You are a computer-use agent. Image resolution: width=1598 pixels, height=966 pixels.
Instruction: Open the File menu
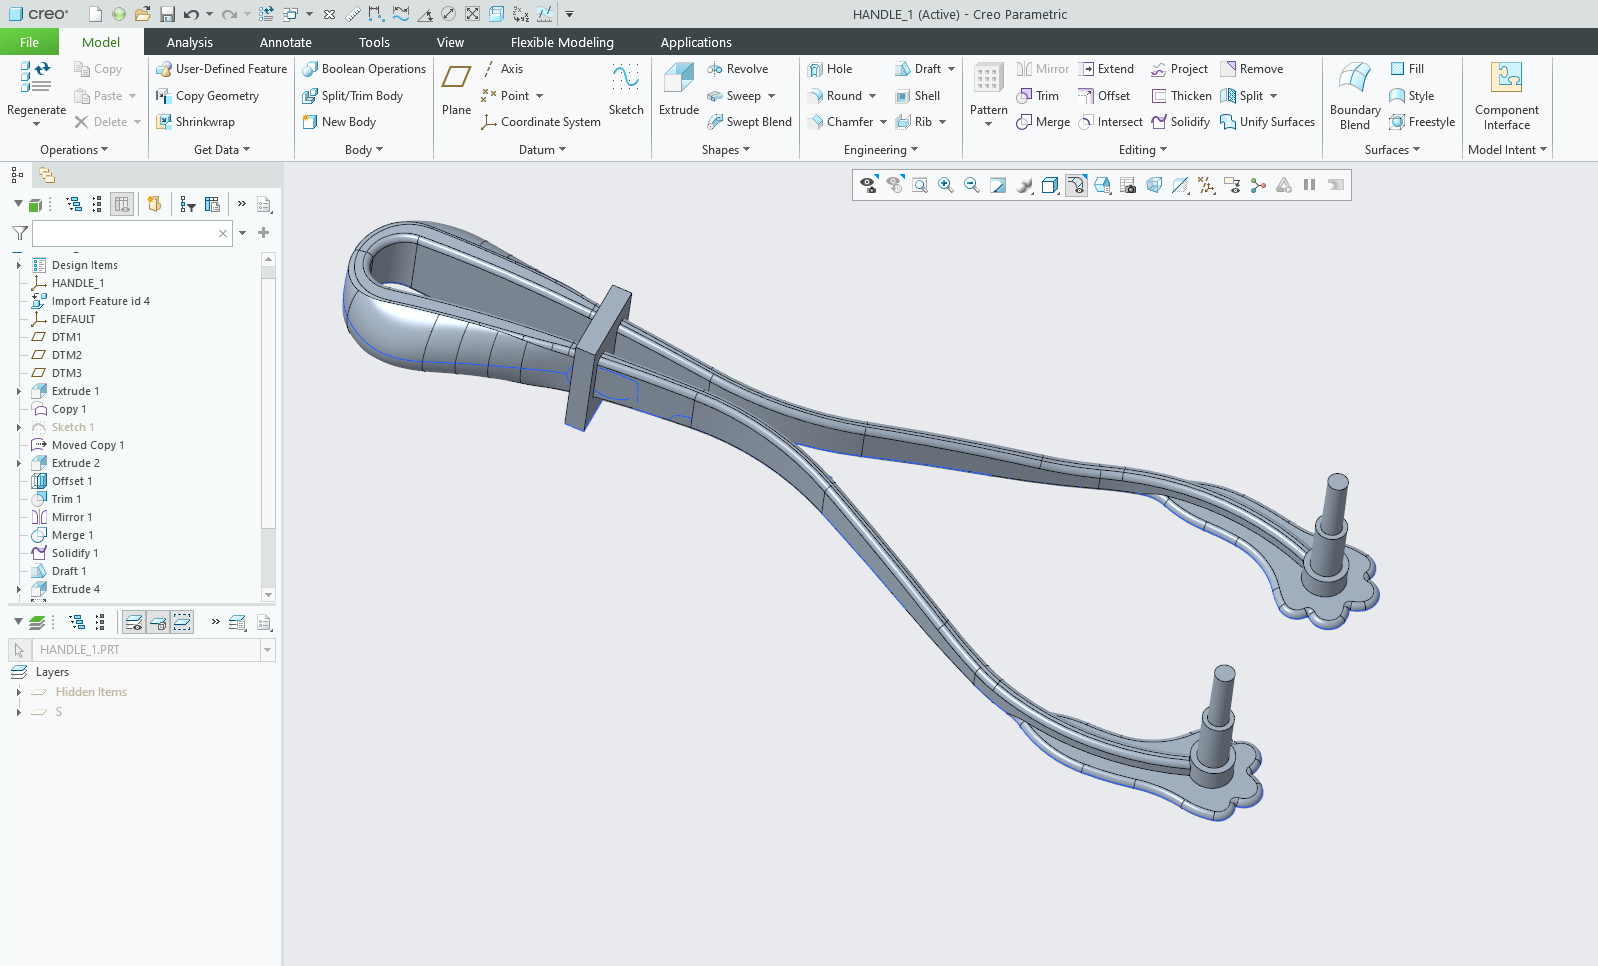29,42
